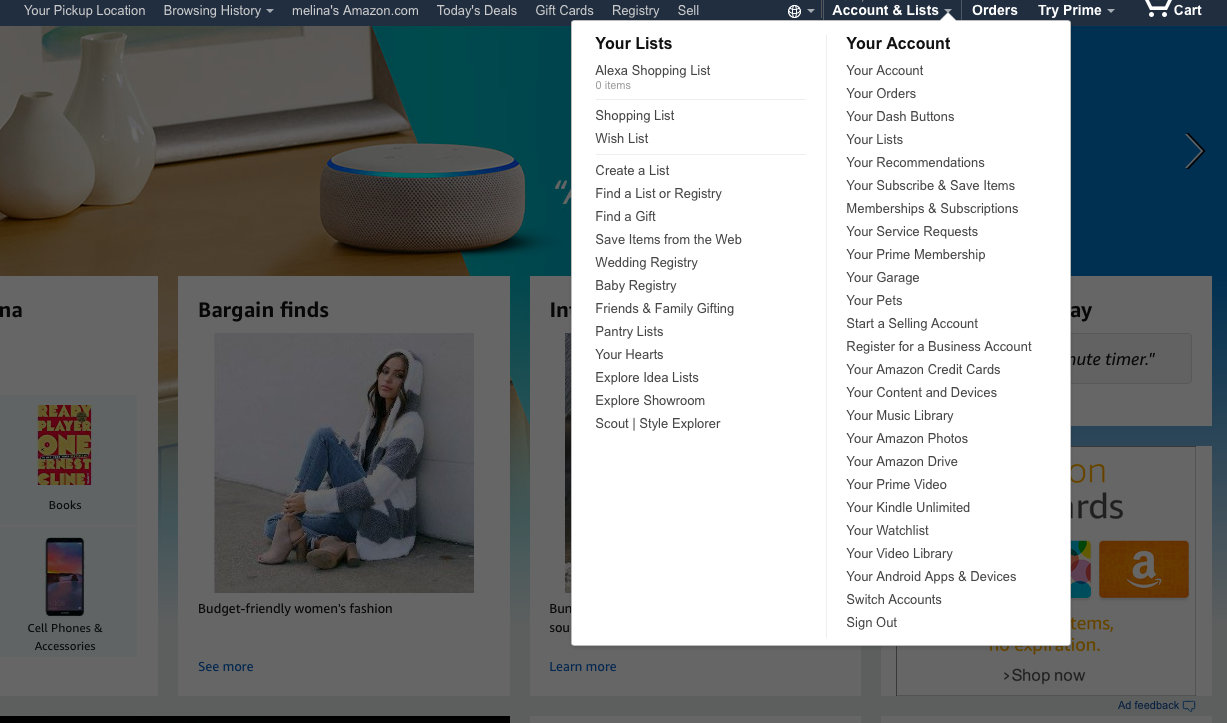Choose Find a Gift

[x=625, y=216]
